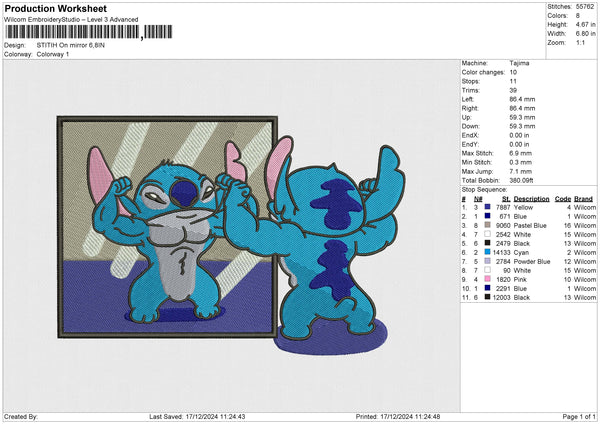Click the Pink swatch in stop 9
The width and height of the screenshot is (600, 424).
pyautogui.click(x=488, y=279)
